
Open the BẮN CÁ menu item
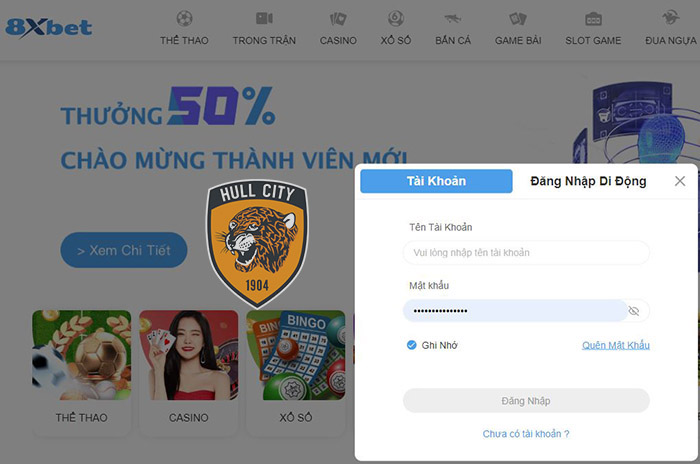[453, 41]
